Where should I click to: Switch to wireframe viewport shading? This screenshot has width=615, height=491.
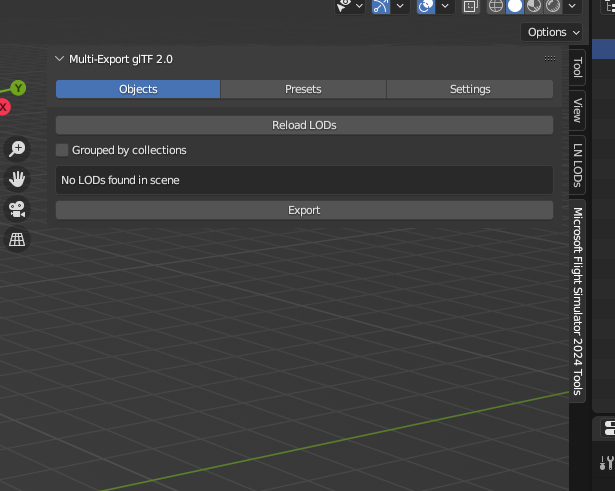click(x=496, y=6)
